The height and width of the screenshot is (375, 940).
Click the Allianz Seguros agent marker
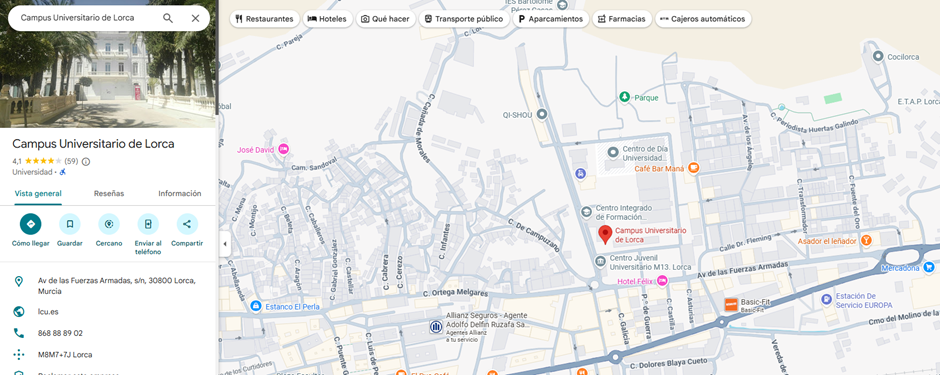[436, 326]
